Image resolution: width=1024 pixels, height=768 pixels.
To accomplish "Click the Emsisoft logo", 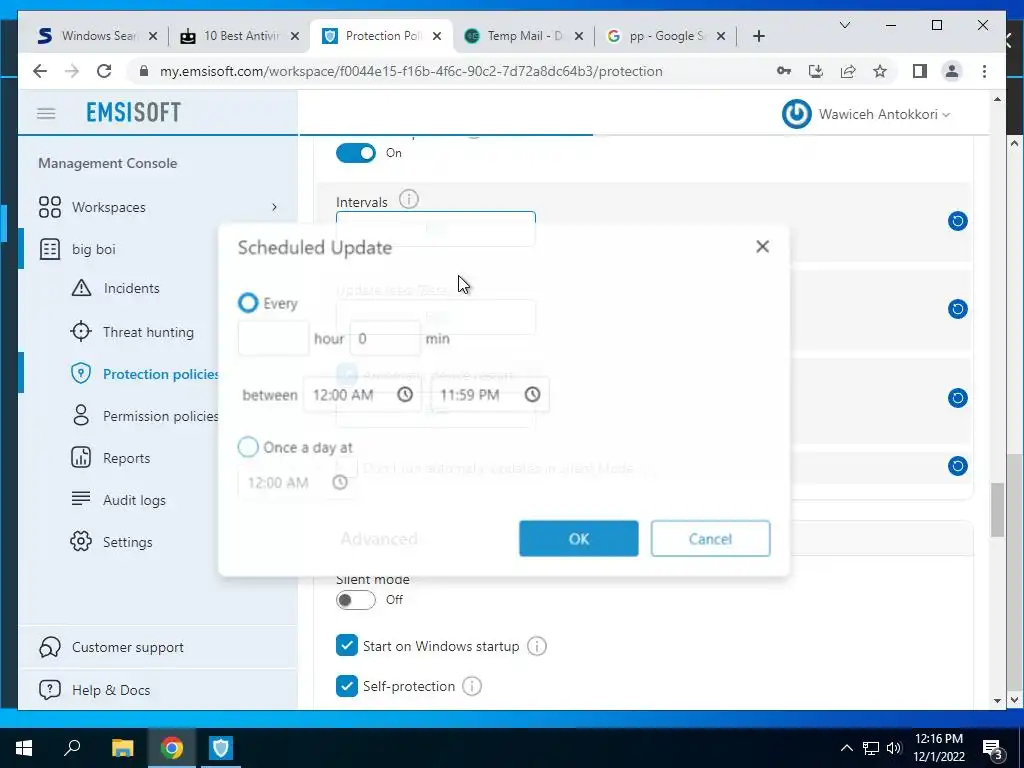I will coord(133,112).
